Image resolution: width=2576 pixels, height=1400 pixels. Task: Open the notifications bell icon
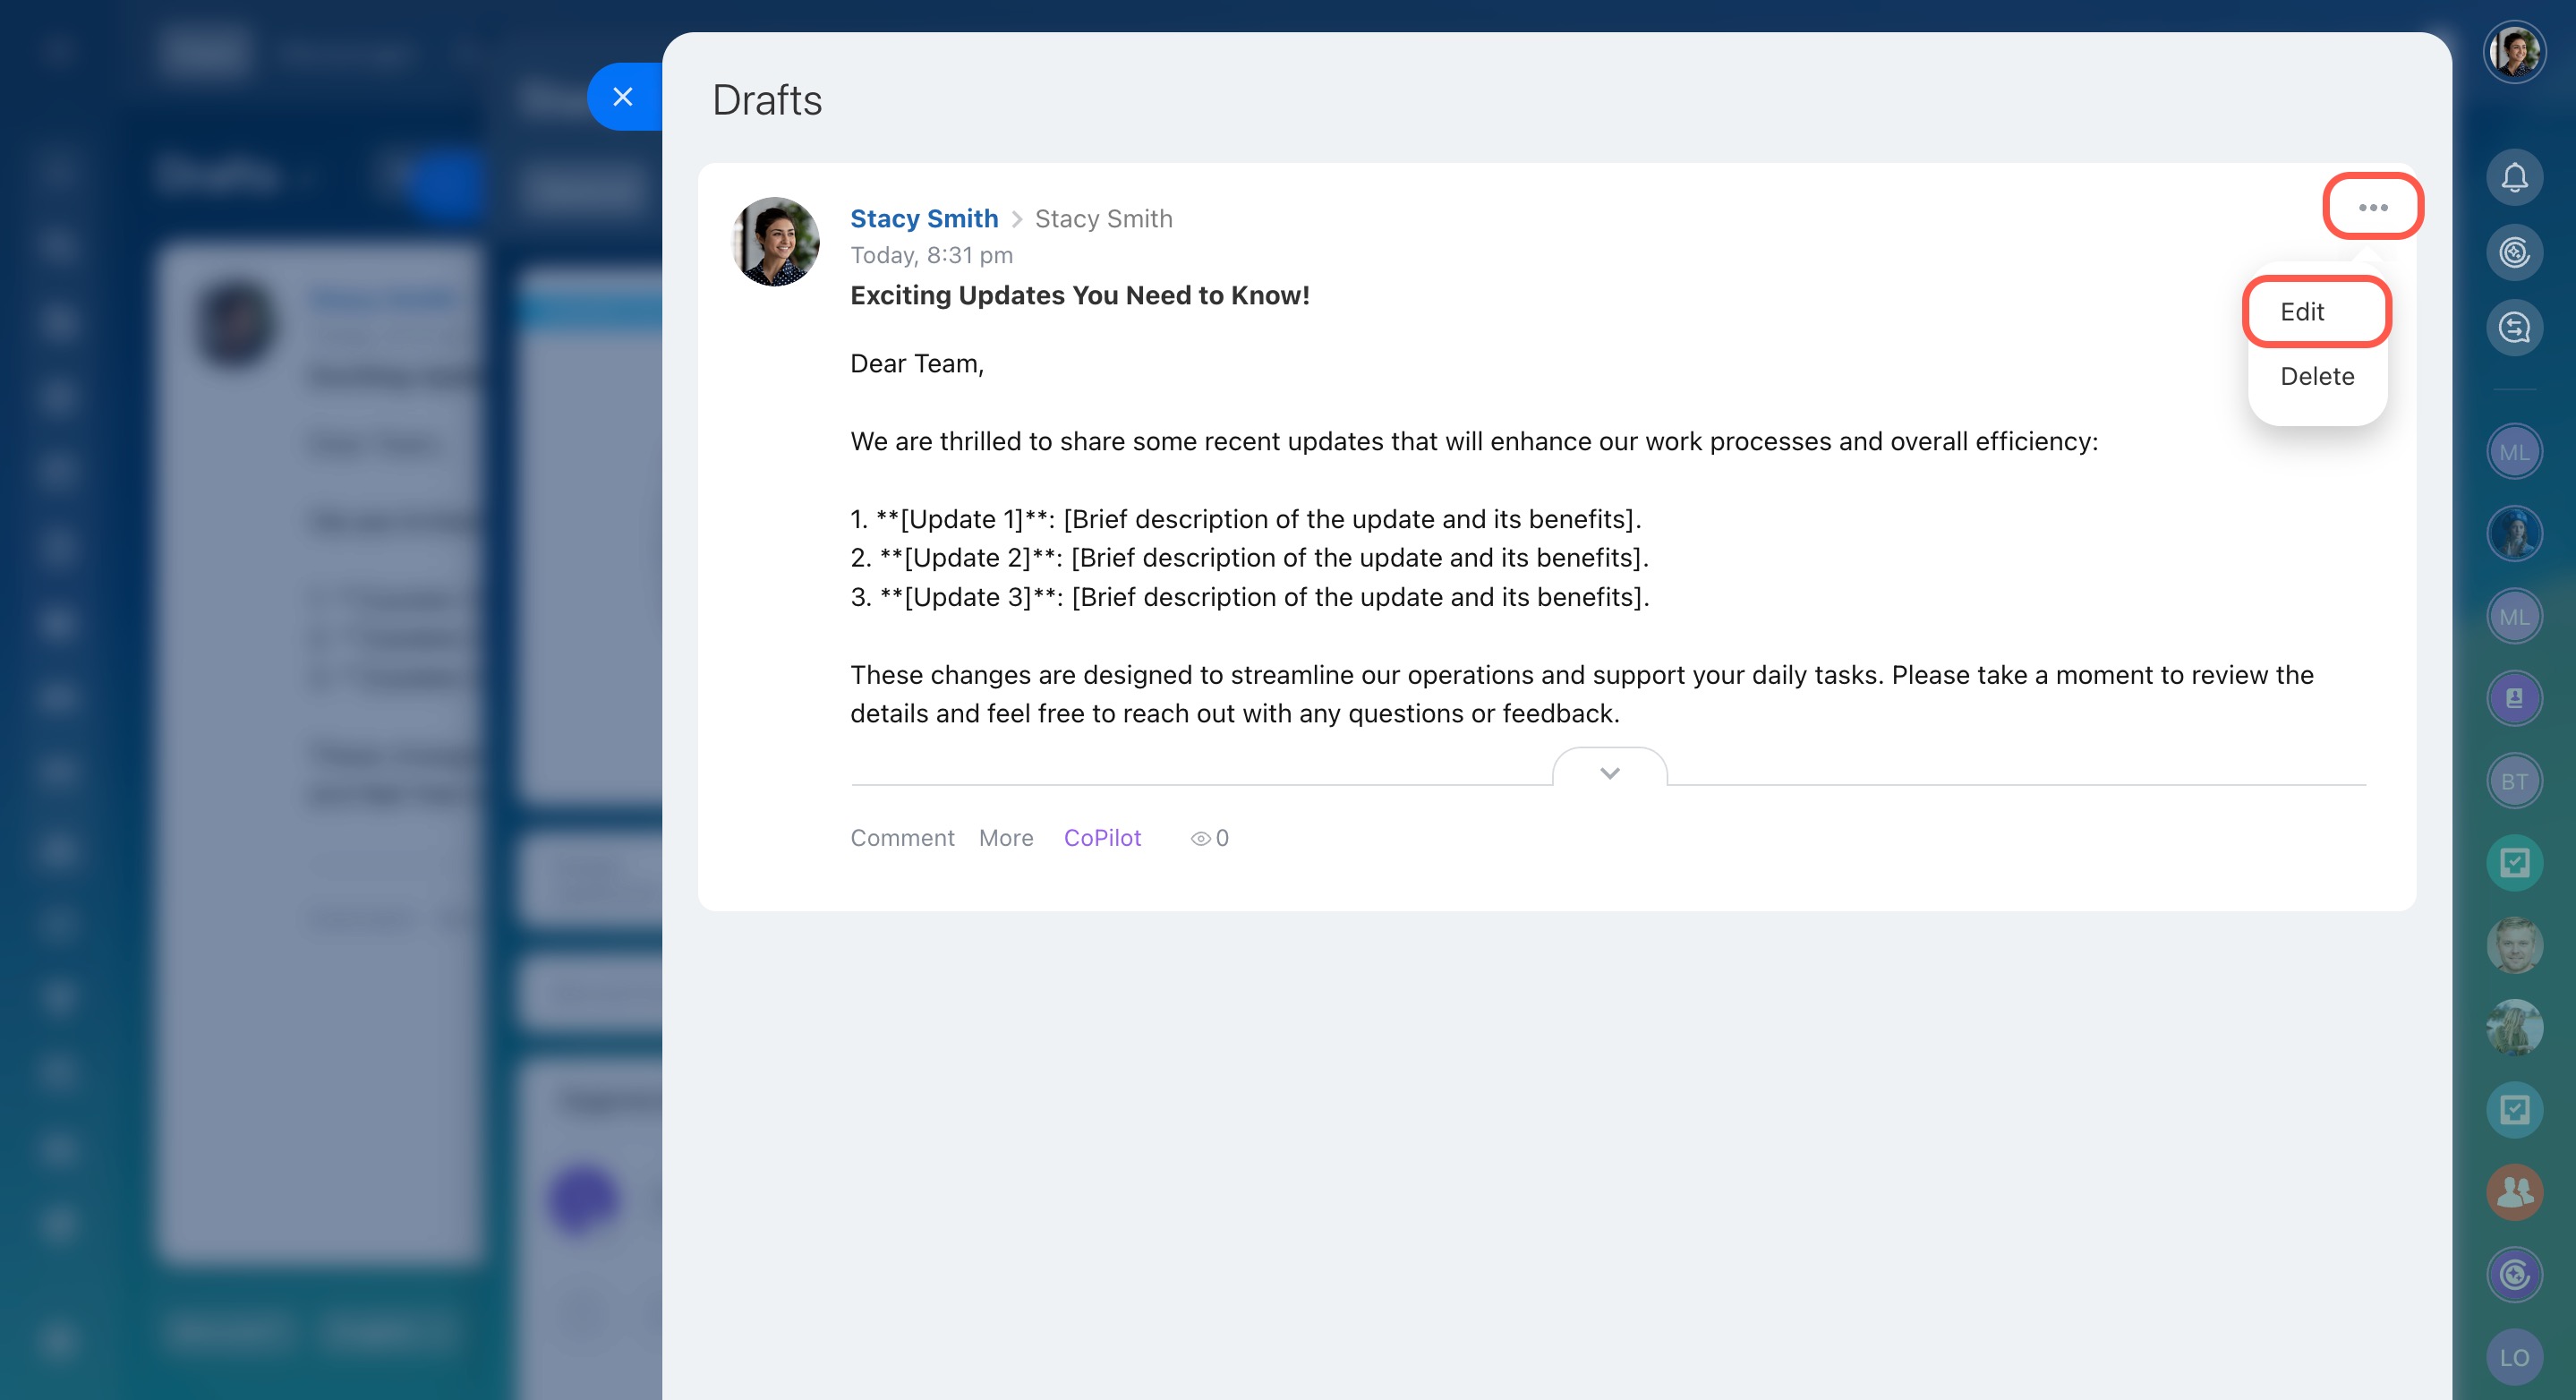click(x=2513, y=178)
